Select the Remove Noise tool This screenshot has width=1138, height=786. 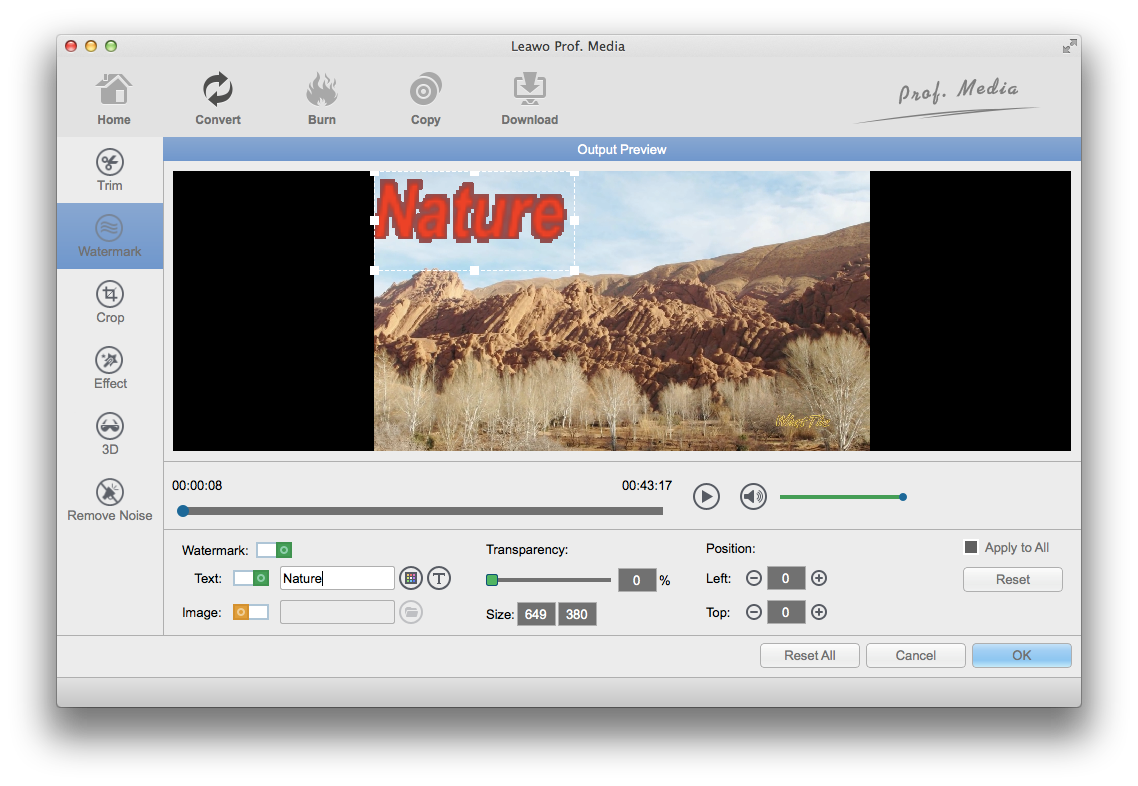[110, 500]
